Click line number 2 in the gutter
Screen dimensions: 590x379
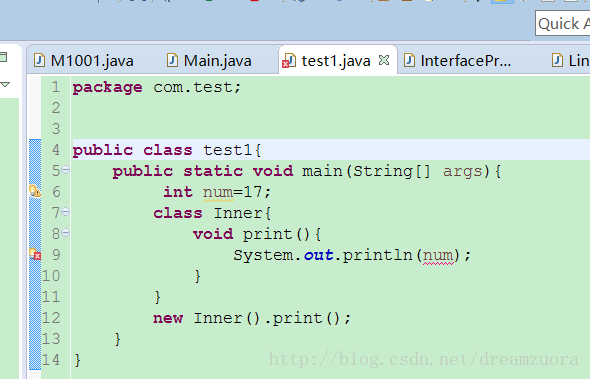(56, 108)
